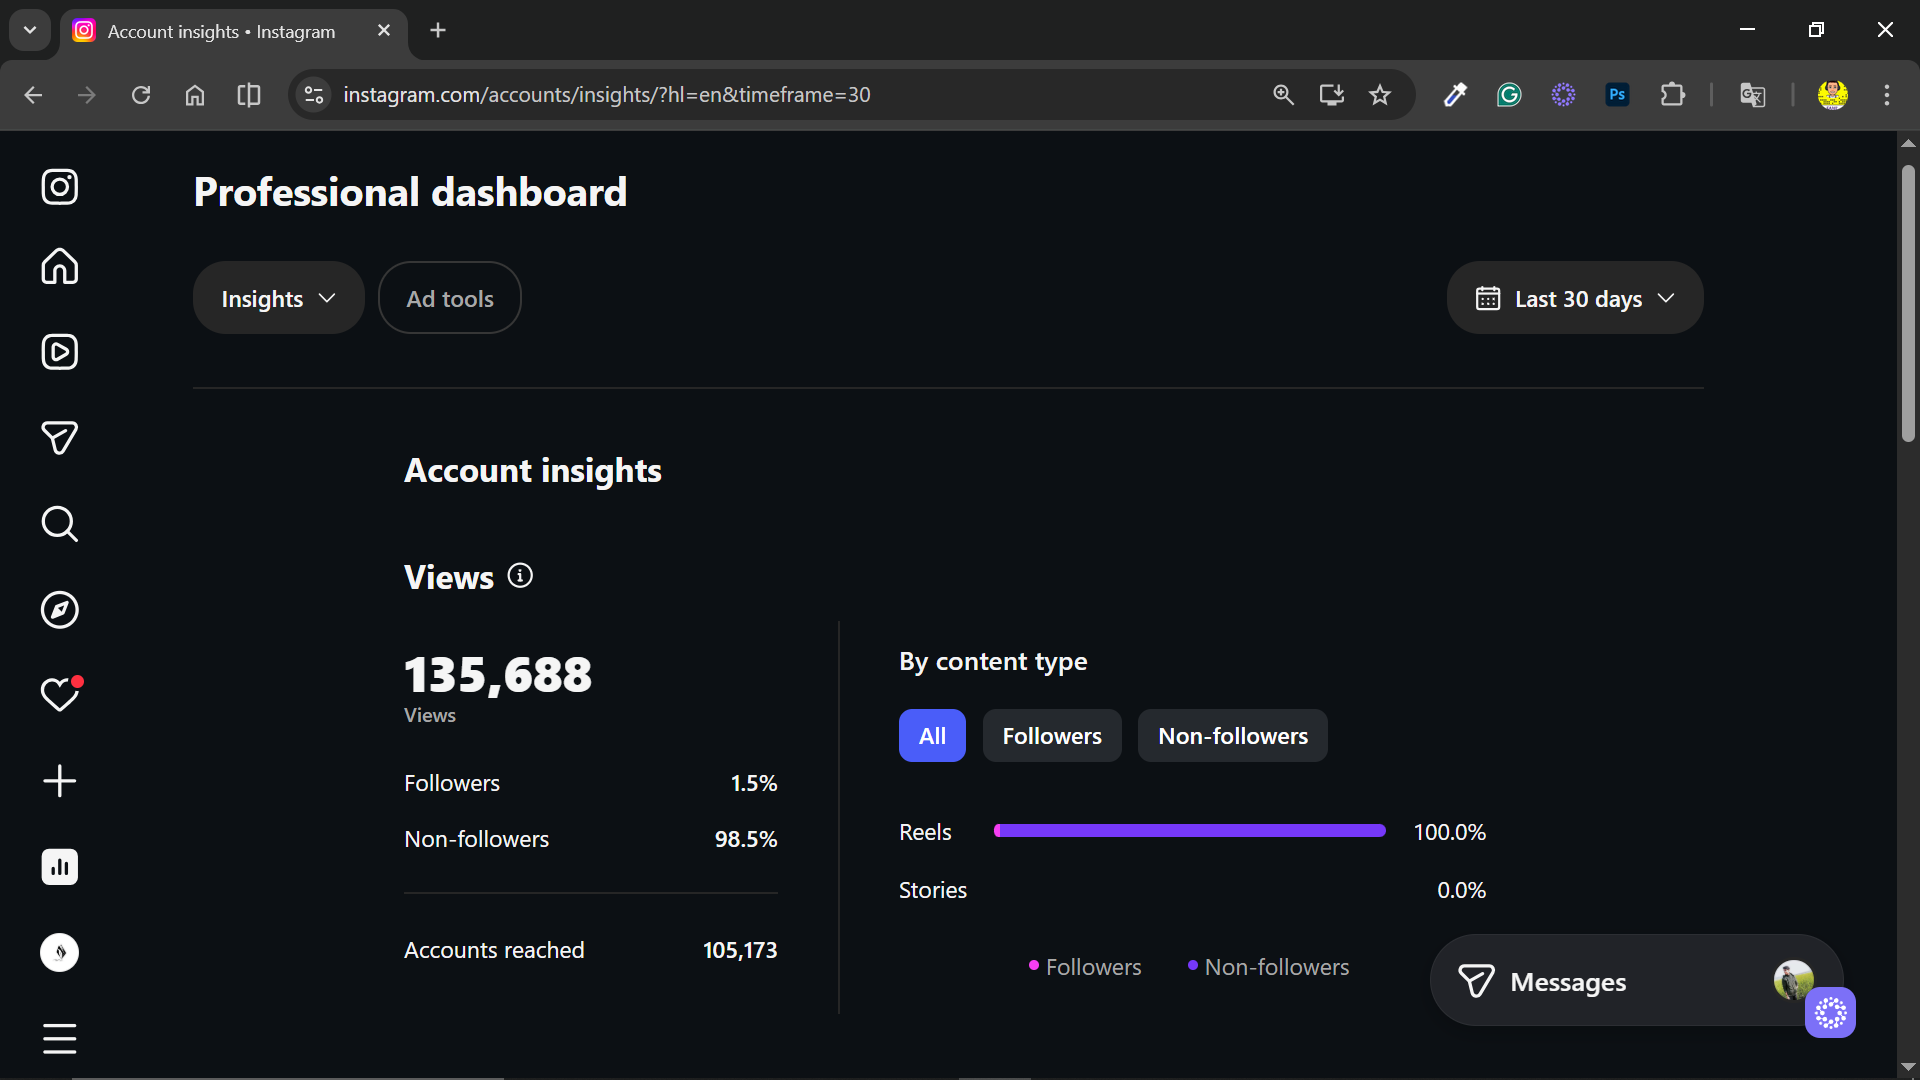Open the Explore compass icon
This screenshot has width=1920, height=1080.
60,610
